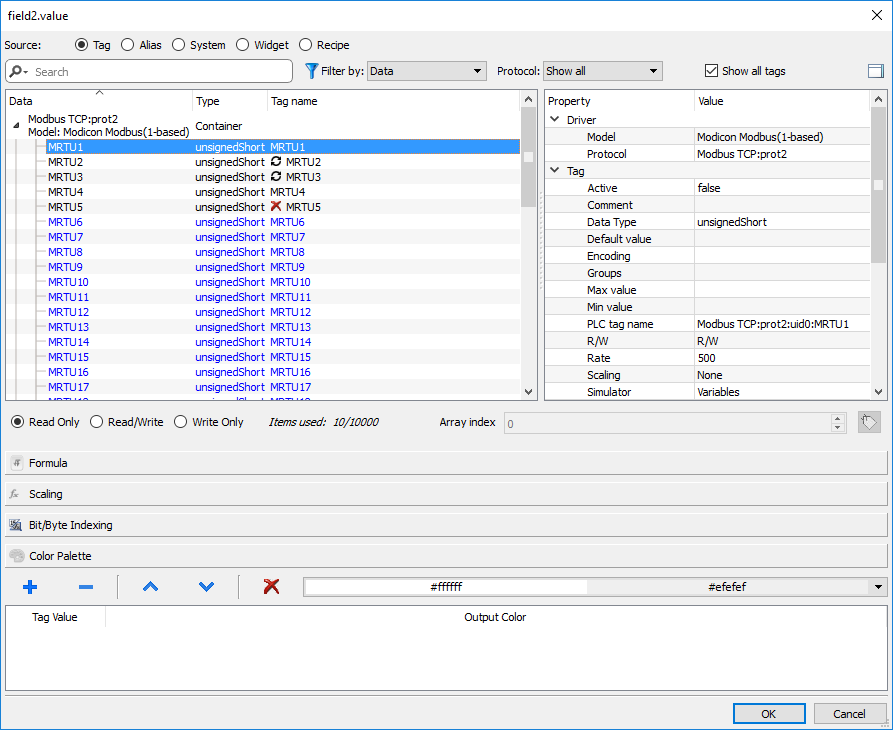Select the Widget source radio button
The image size is (893, 730).
coord(243,45)
